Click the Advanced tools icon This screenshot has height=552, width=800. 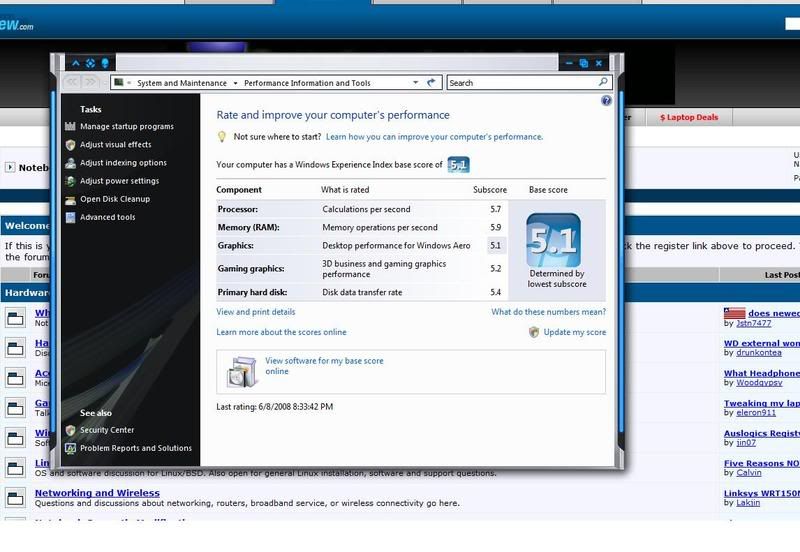coord(70,217)
